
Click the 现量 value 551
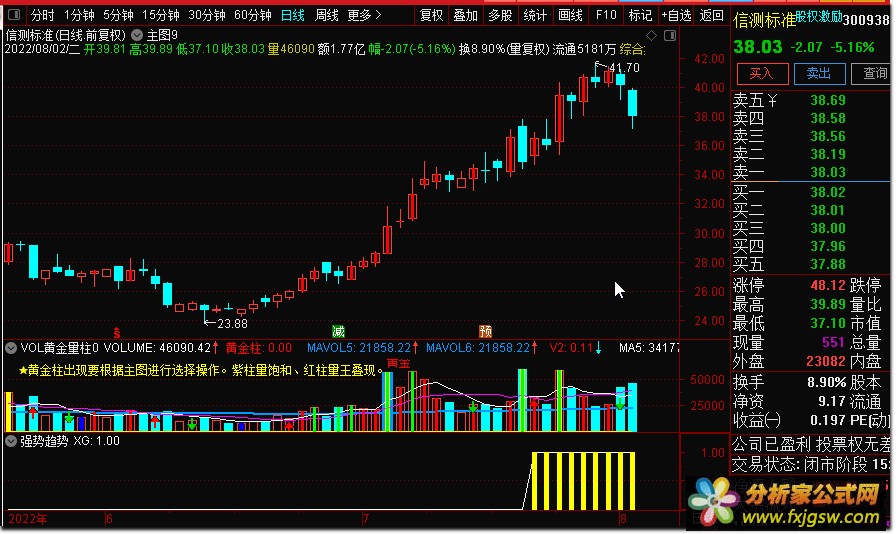pyautogui.click(x=833, y=342)
